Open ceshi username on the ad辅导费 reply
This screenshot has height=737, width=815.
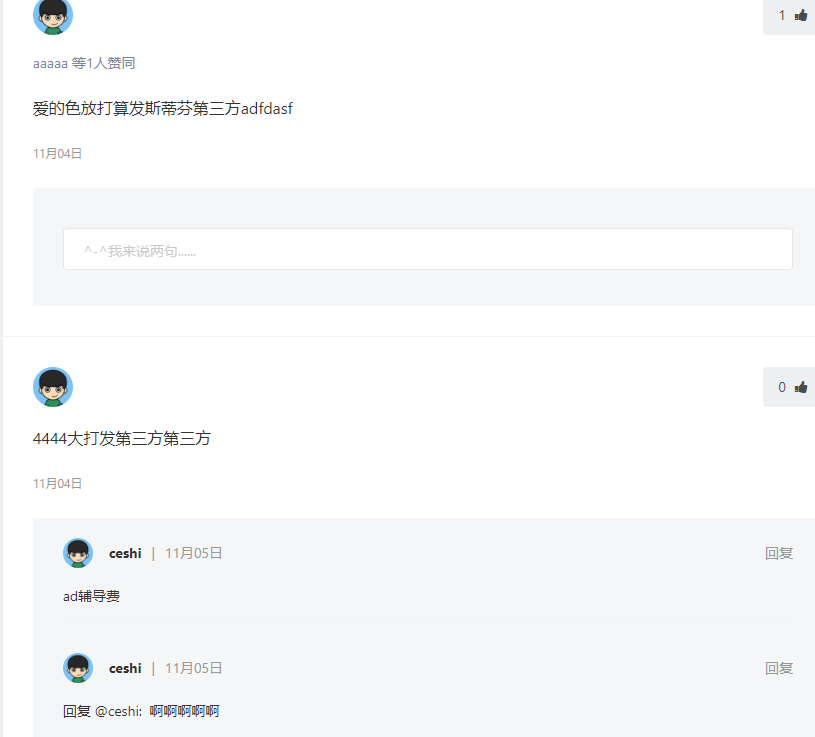pos(125,554)
